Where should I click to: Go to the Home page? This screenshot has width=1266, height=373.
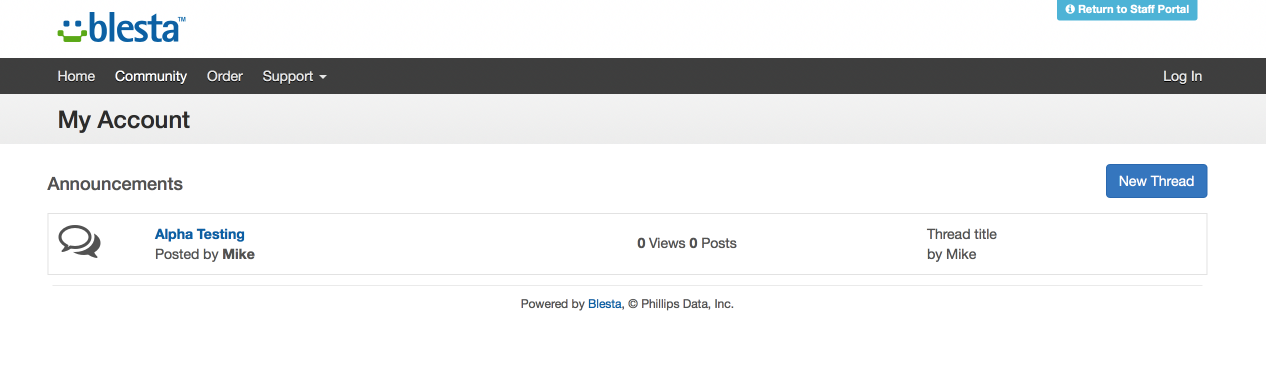(76, 76)
